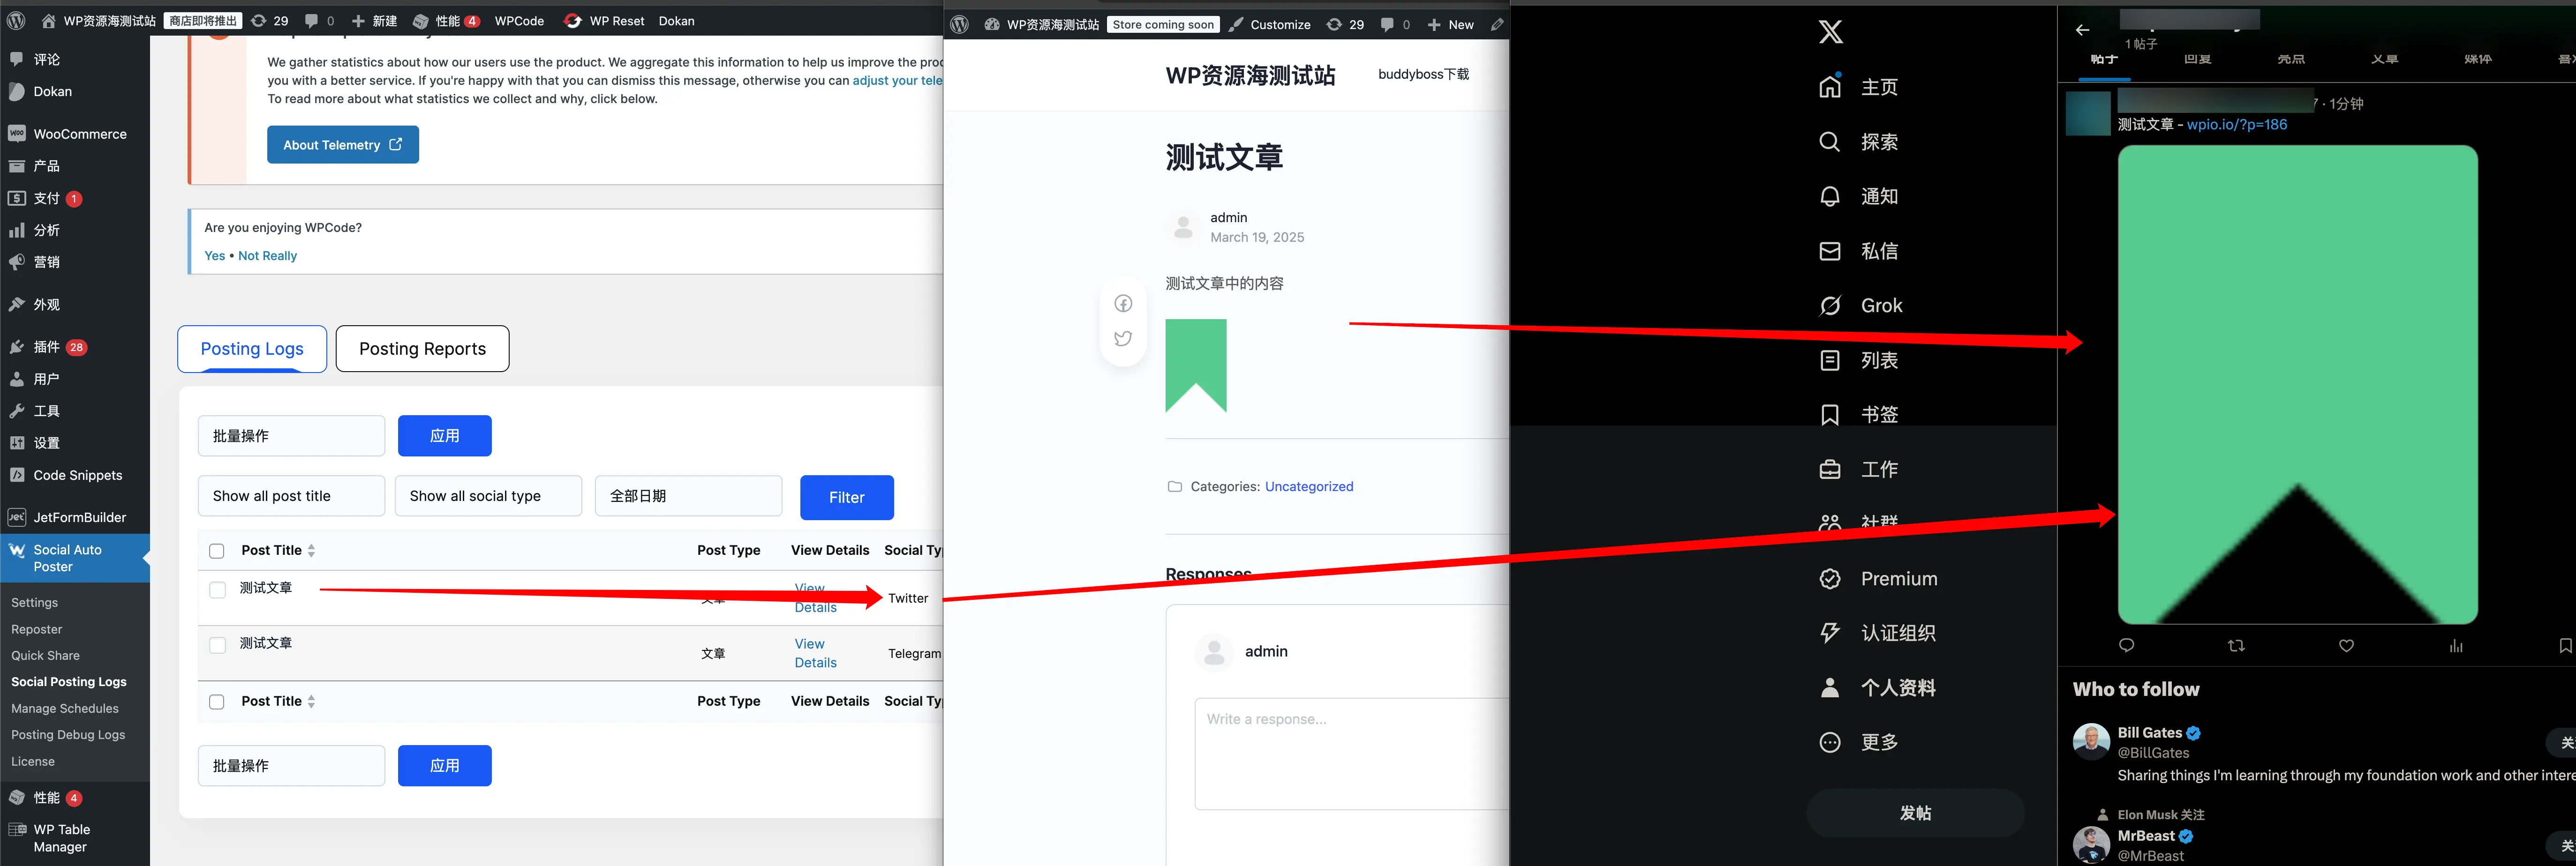Image resolution: width=2576 pixels, height=866 pixels.
Task: Open the green bookmark image in the tweet
Action: point(2298,385)
